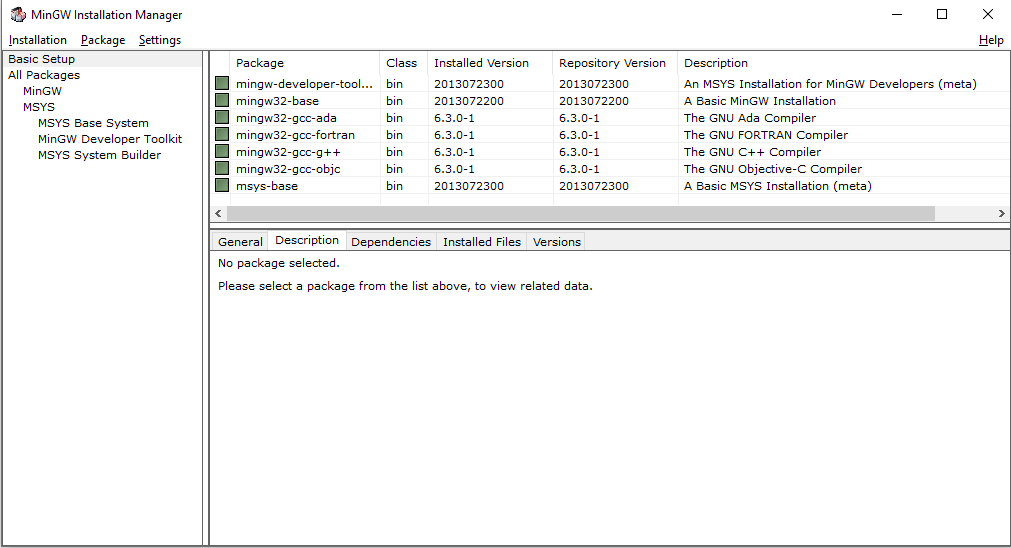1011x548 pixels.
Task: Sort by Installed Version column header
Action: coord(491,63)
